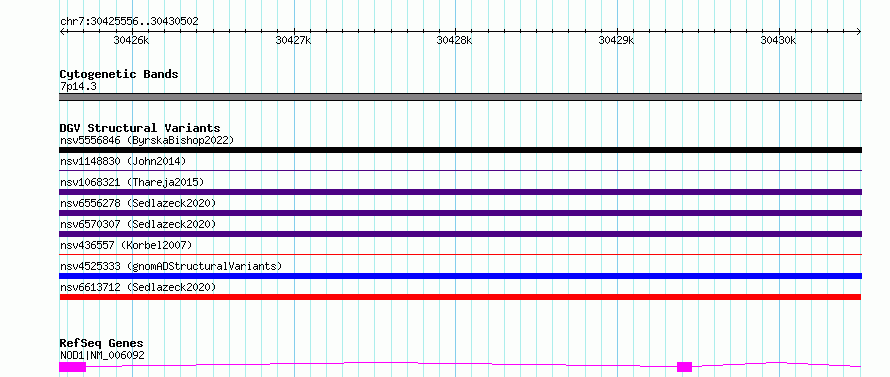Click the 30427k ruler tick label
The width and height of the screenshot is (890, 377).
[x=293, y=40]
